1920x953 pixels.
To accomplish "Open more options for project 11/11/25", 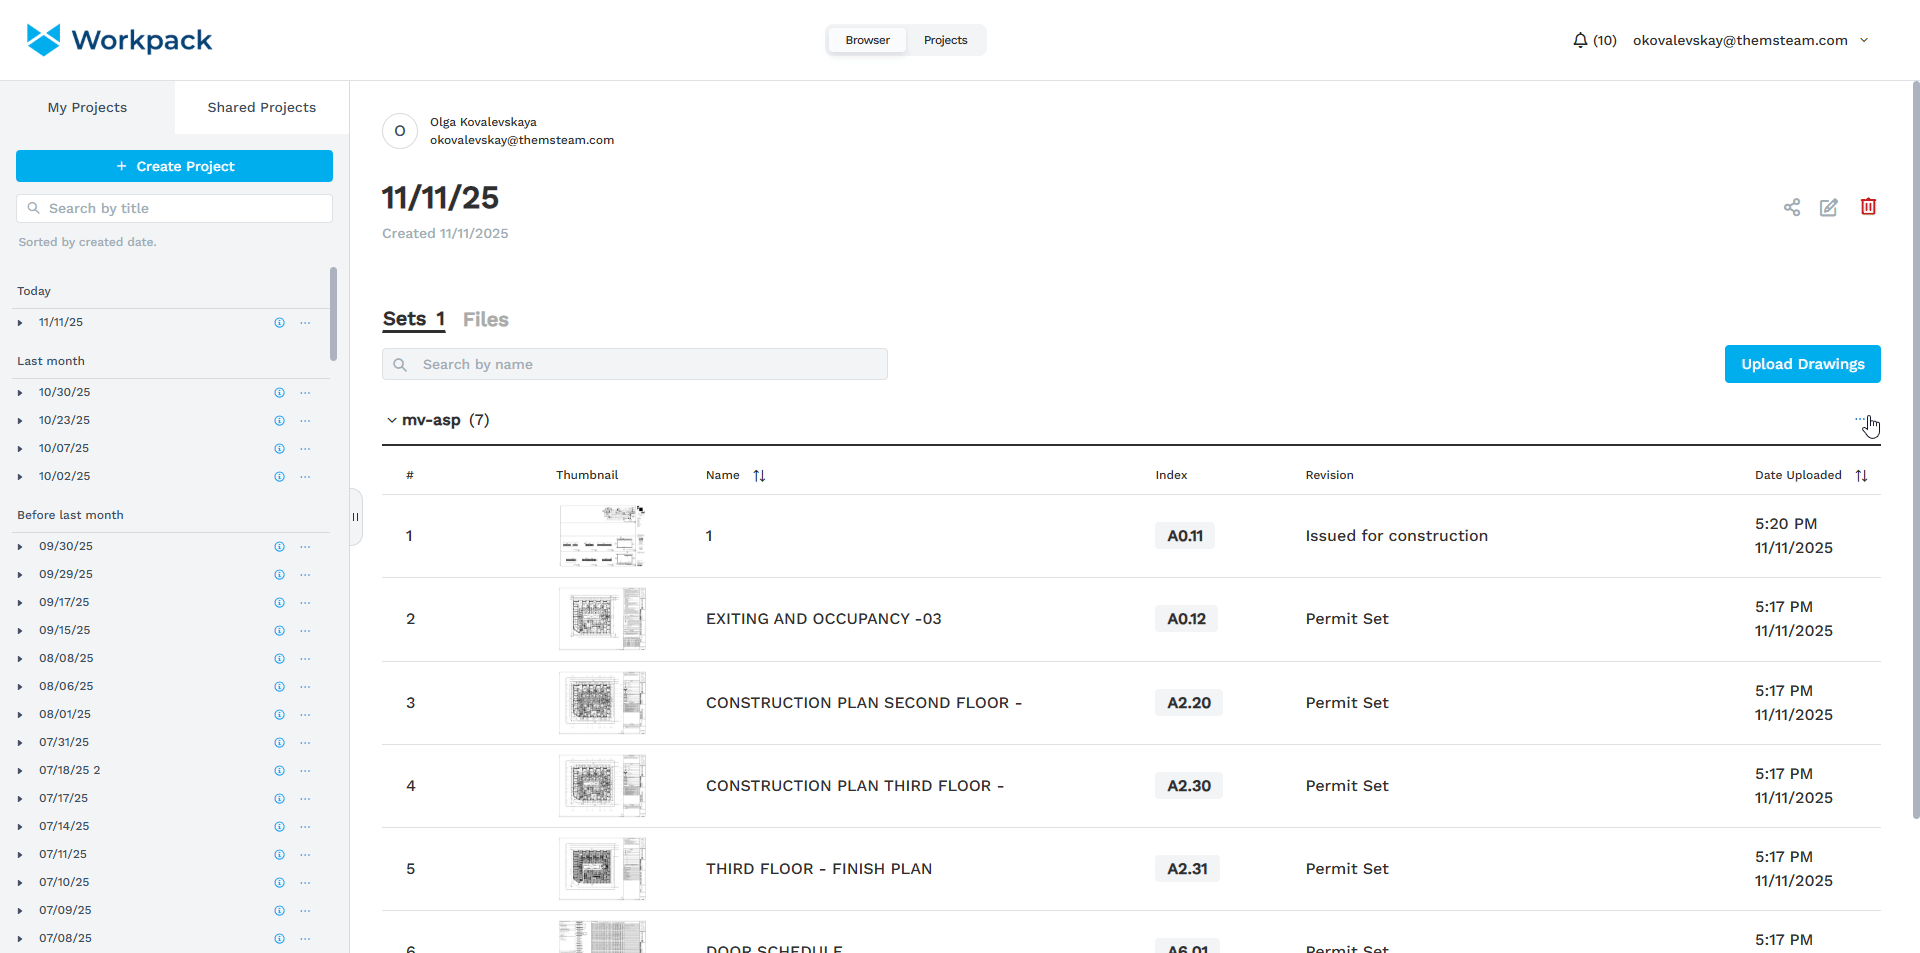I will 305,323.
